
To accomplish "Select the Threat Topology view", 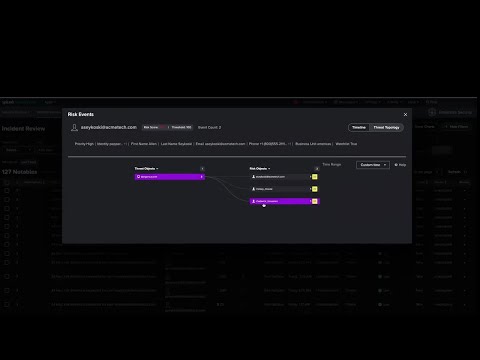I will click(x=386, y=127).
